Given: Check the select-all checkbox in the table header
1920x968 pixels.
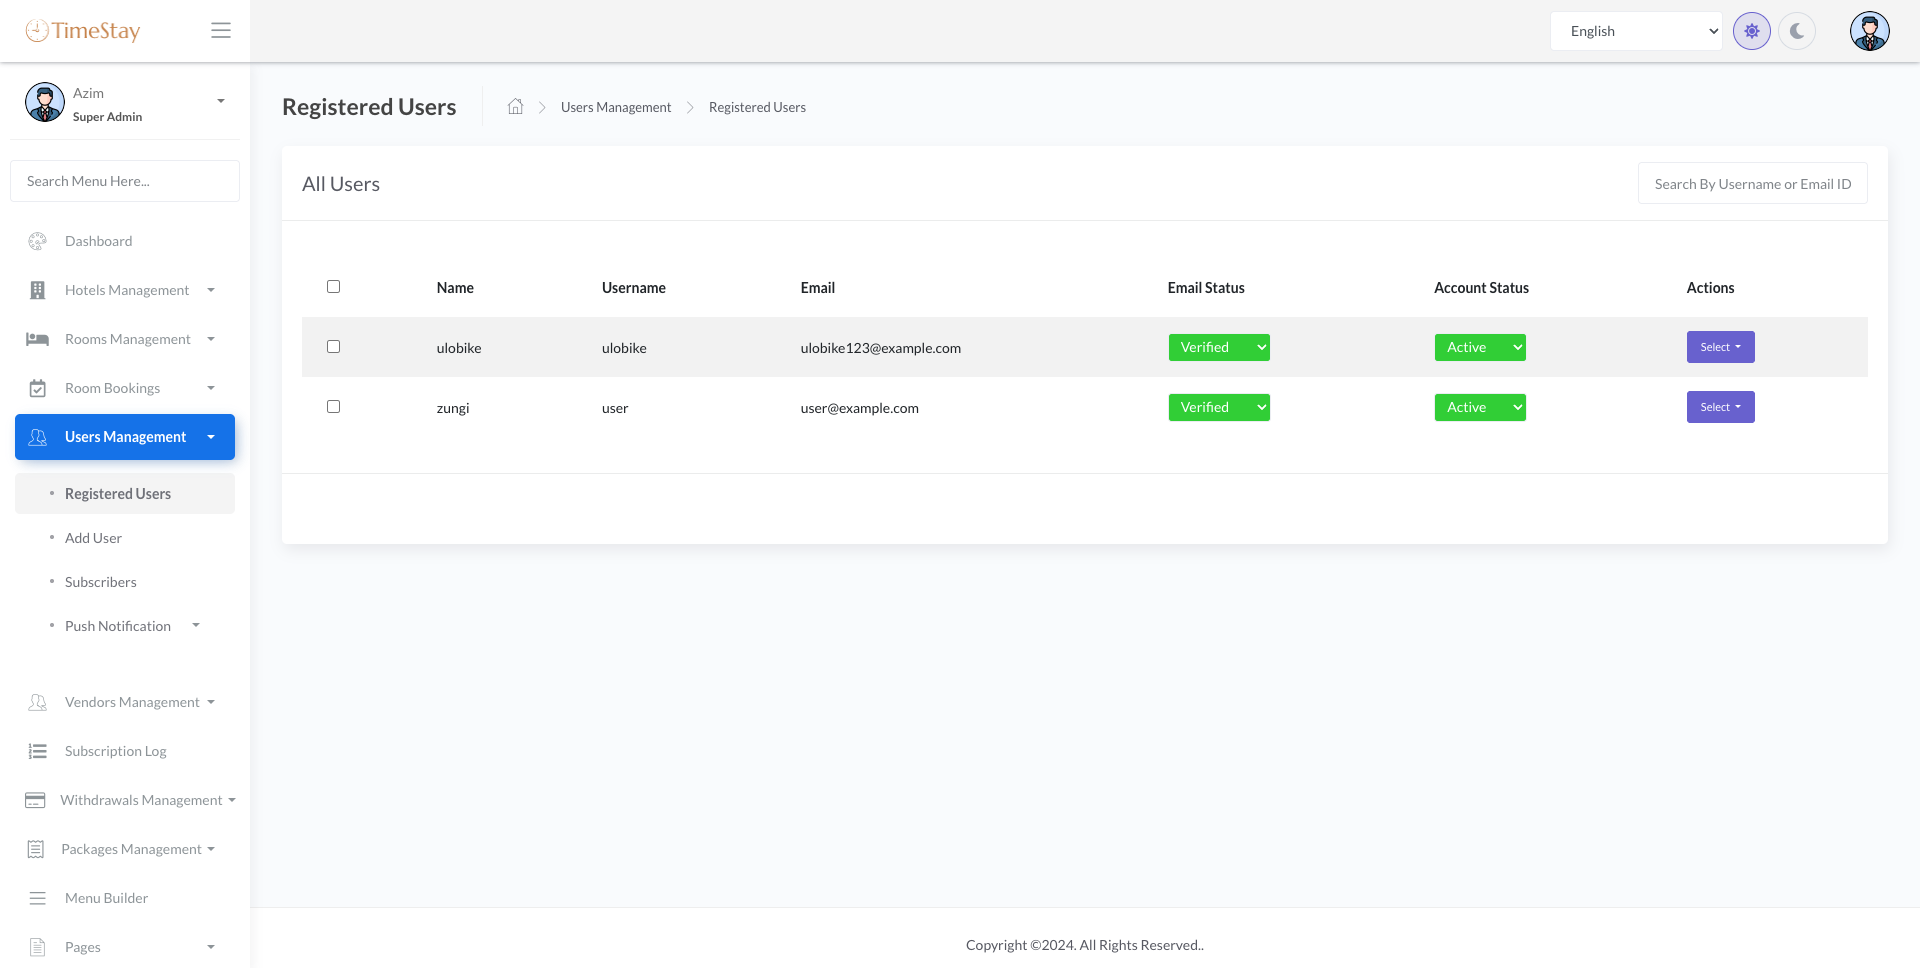Looking at the screenshot, I should [x=334, y=287].
